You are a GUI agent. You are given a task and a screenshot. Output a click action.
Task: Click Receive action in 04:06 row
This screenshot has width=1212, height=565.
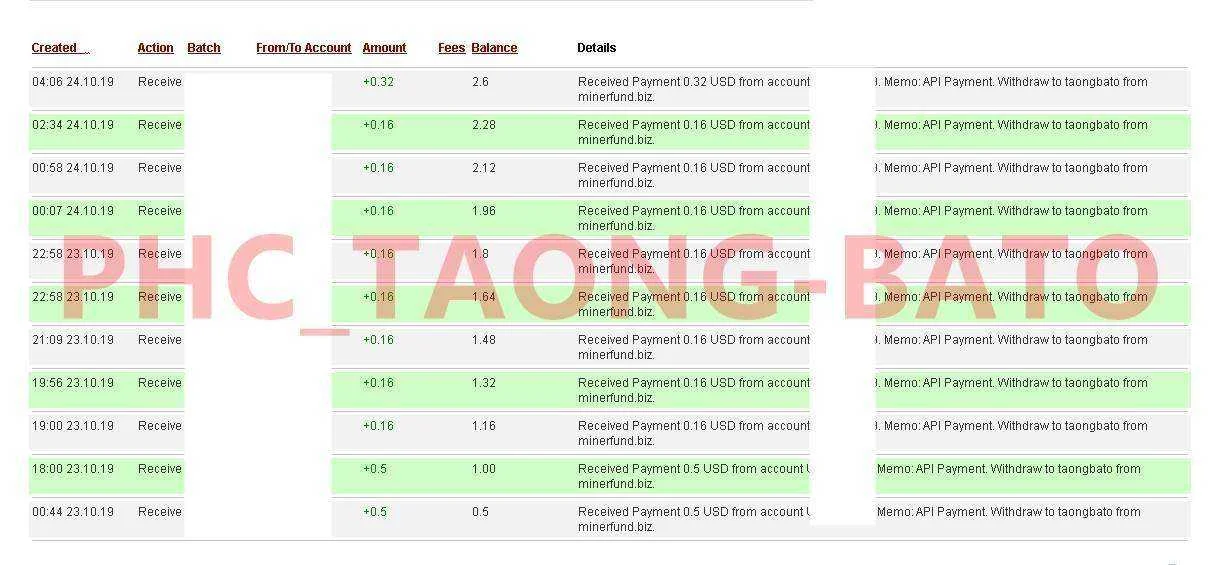[160, 82]
